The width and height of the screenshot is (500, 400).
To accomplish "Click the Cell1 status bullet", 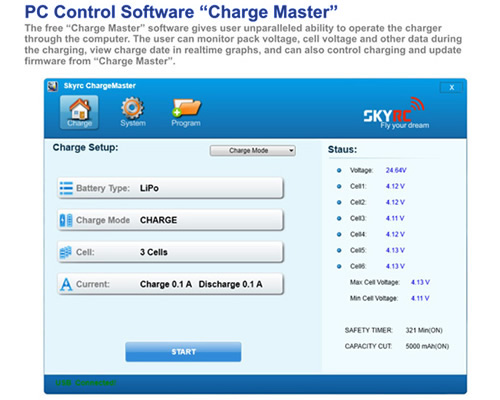I will [339, 186].
